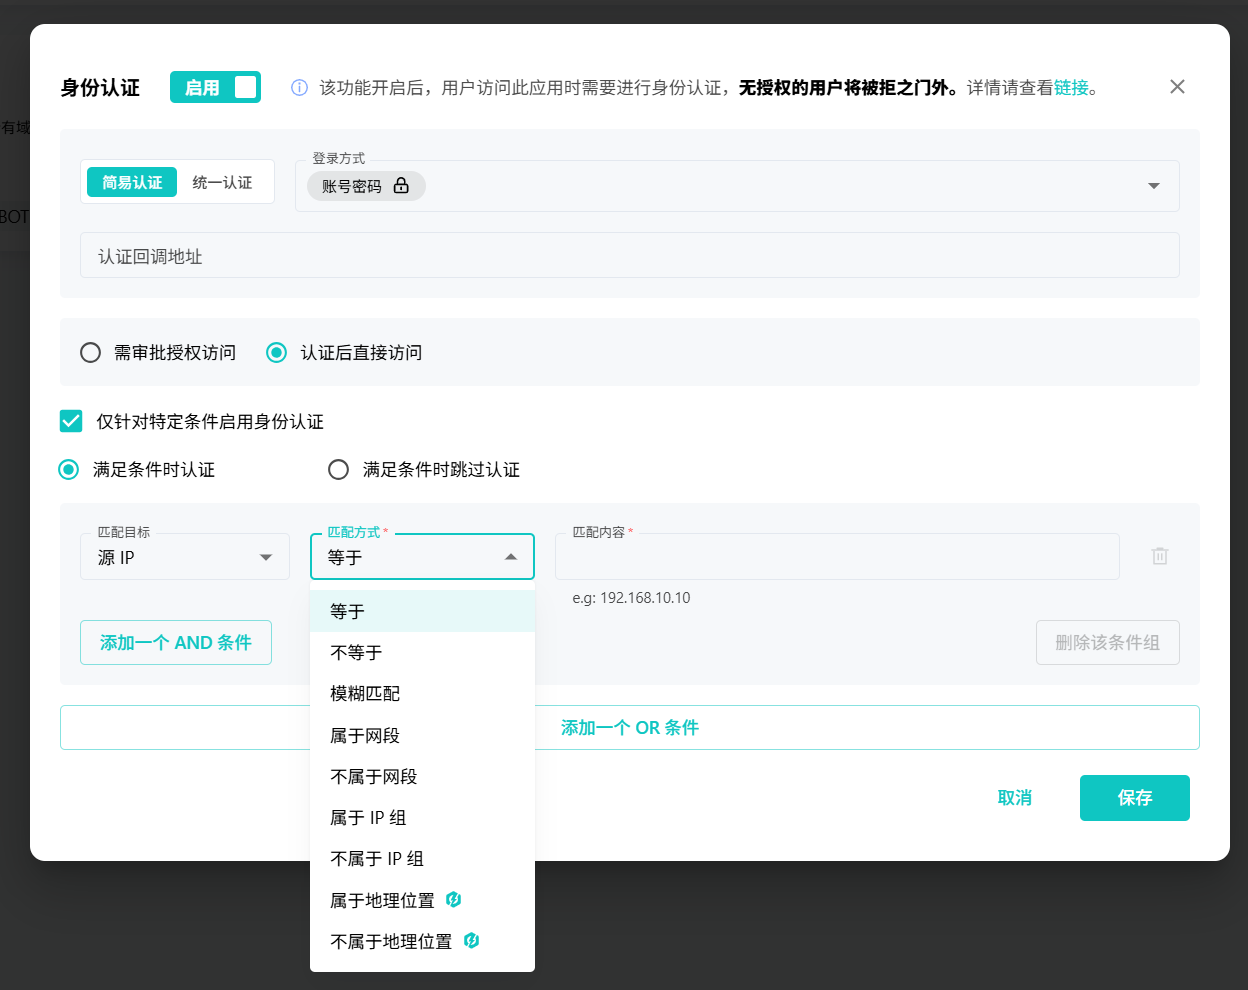Viewport: 1248px width, 990px height.
Task: Choose 模糊匹配 from match method list
Action: (x=422, y=694)
